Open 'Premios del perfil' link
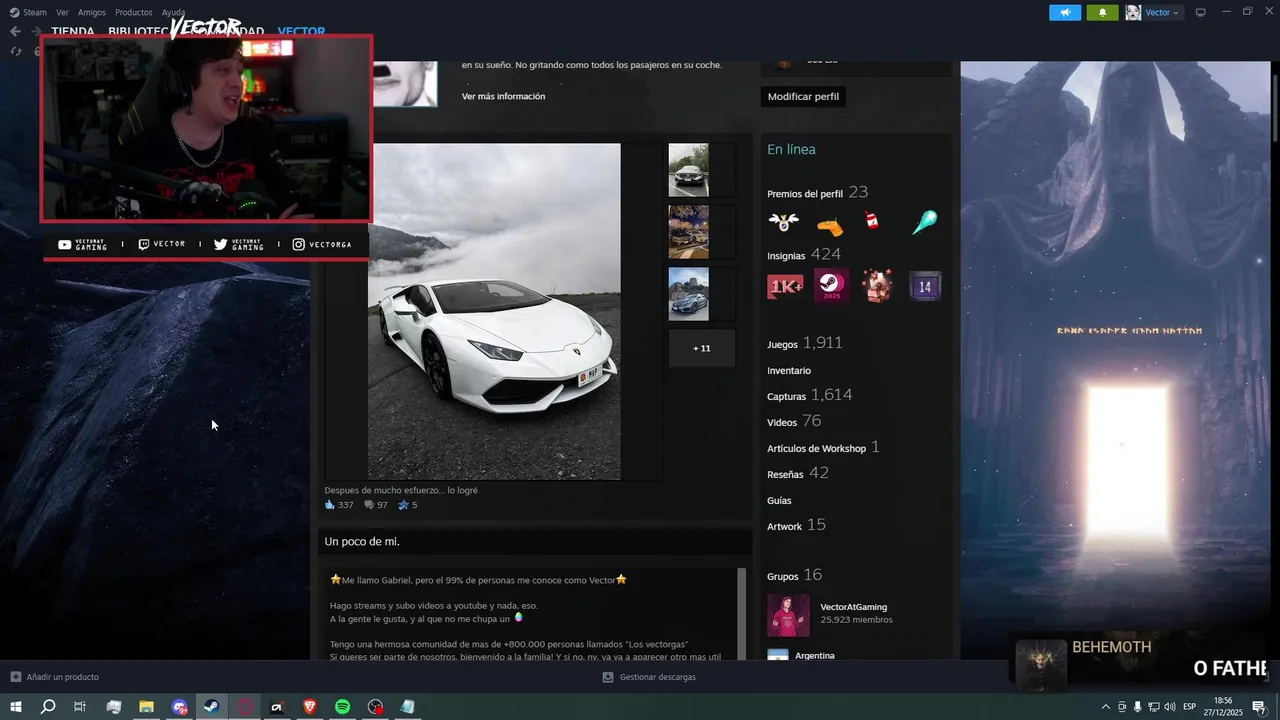Viewport: 1280px width, 720px height. tap(804, 193)
